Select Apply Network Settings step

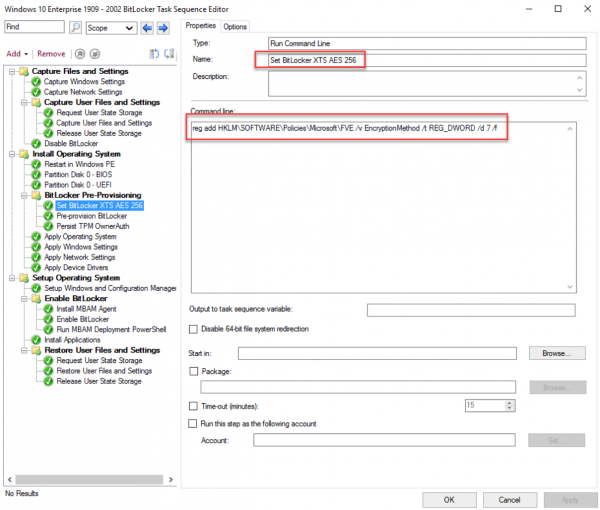coord(80,257)
